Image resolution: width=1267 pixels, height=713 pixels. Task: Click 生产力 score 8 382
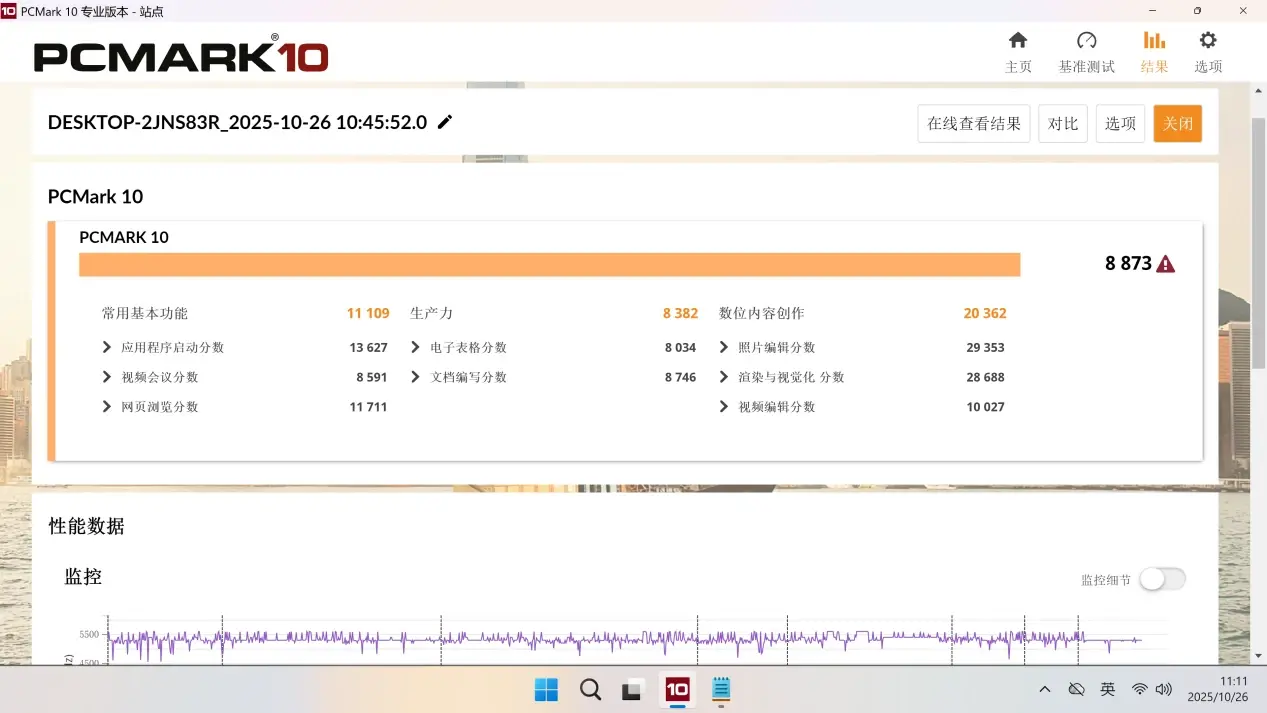point(680,313)
